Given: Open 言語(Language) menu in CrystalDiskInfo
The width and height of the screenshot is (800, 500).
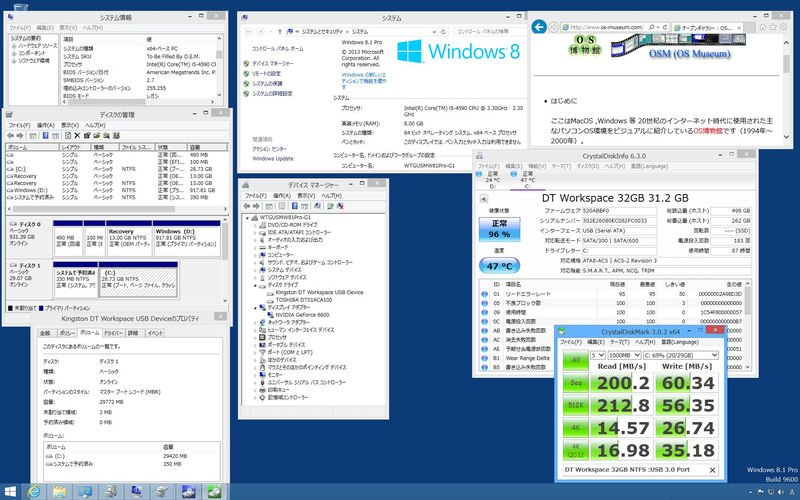Looking at the screenshot, I should click(649, 166).
